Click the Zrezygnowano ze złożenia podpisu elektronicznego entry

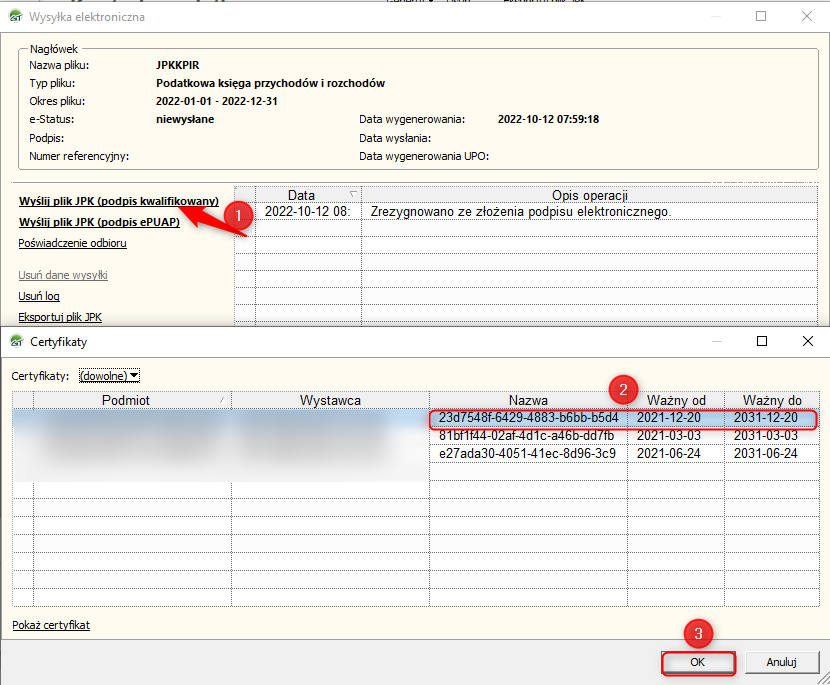coord(521,212)
